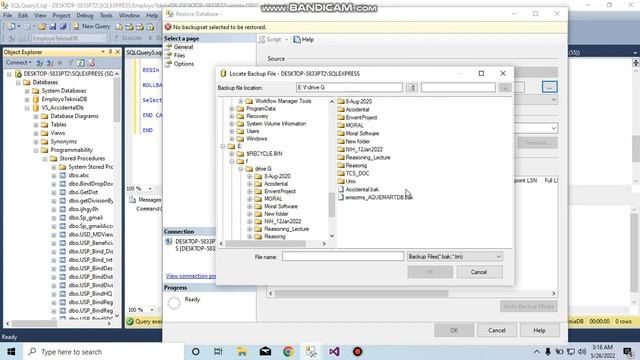The width and height of the screenshot is (640, 360).
Task: Expand the System Databases node
Action: click(x=27, y=91)
